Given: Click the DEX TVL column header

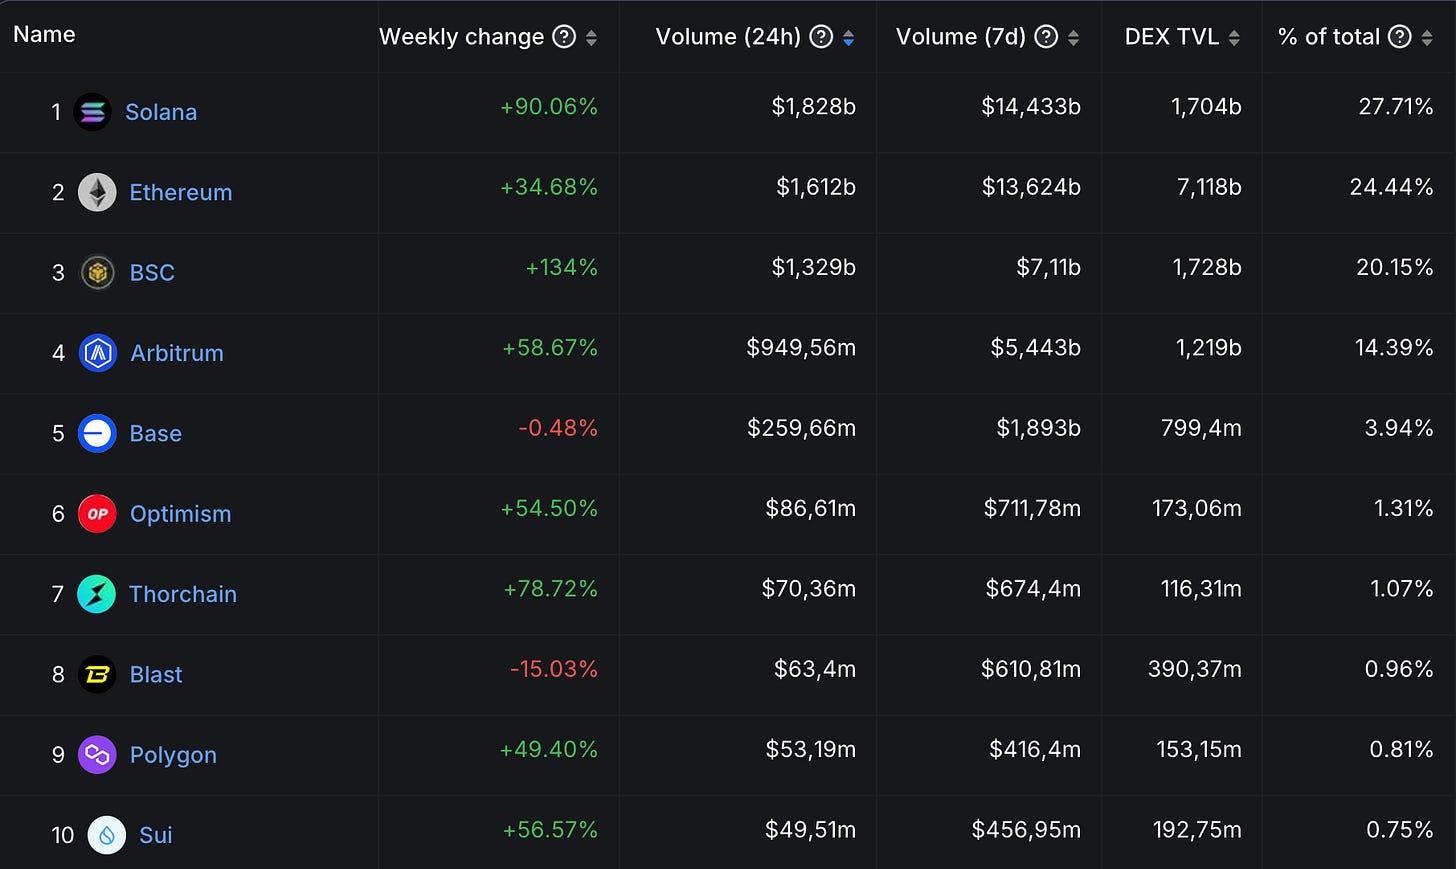Looking at the screenshot, I should (x=1172, y=37).
